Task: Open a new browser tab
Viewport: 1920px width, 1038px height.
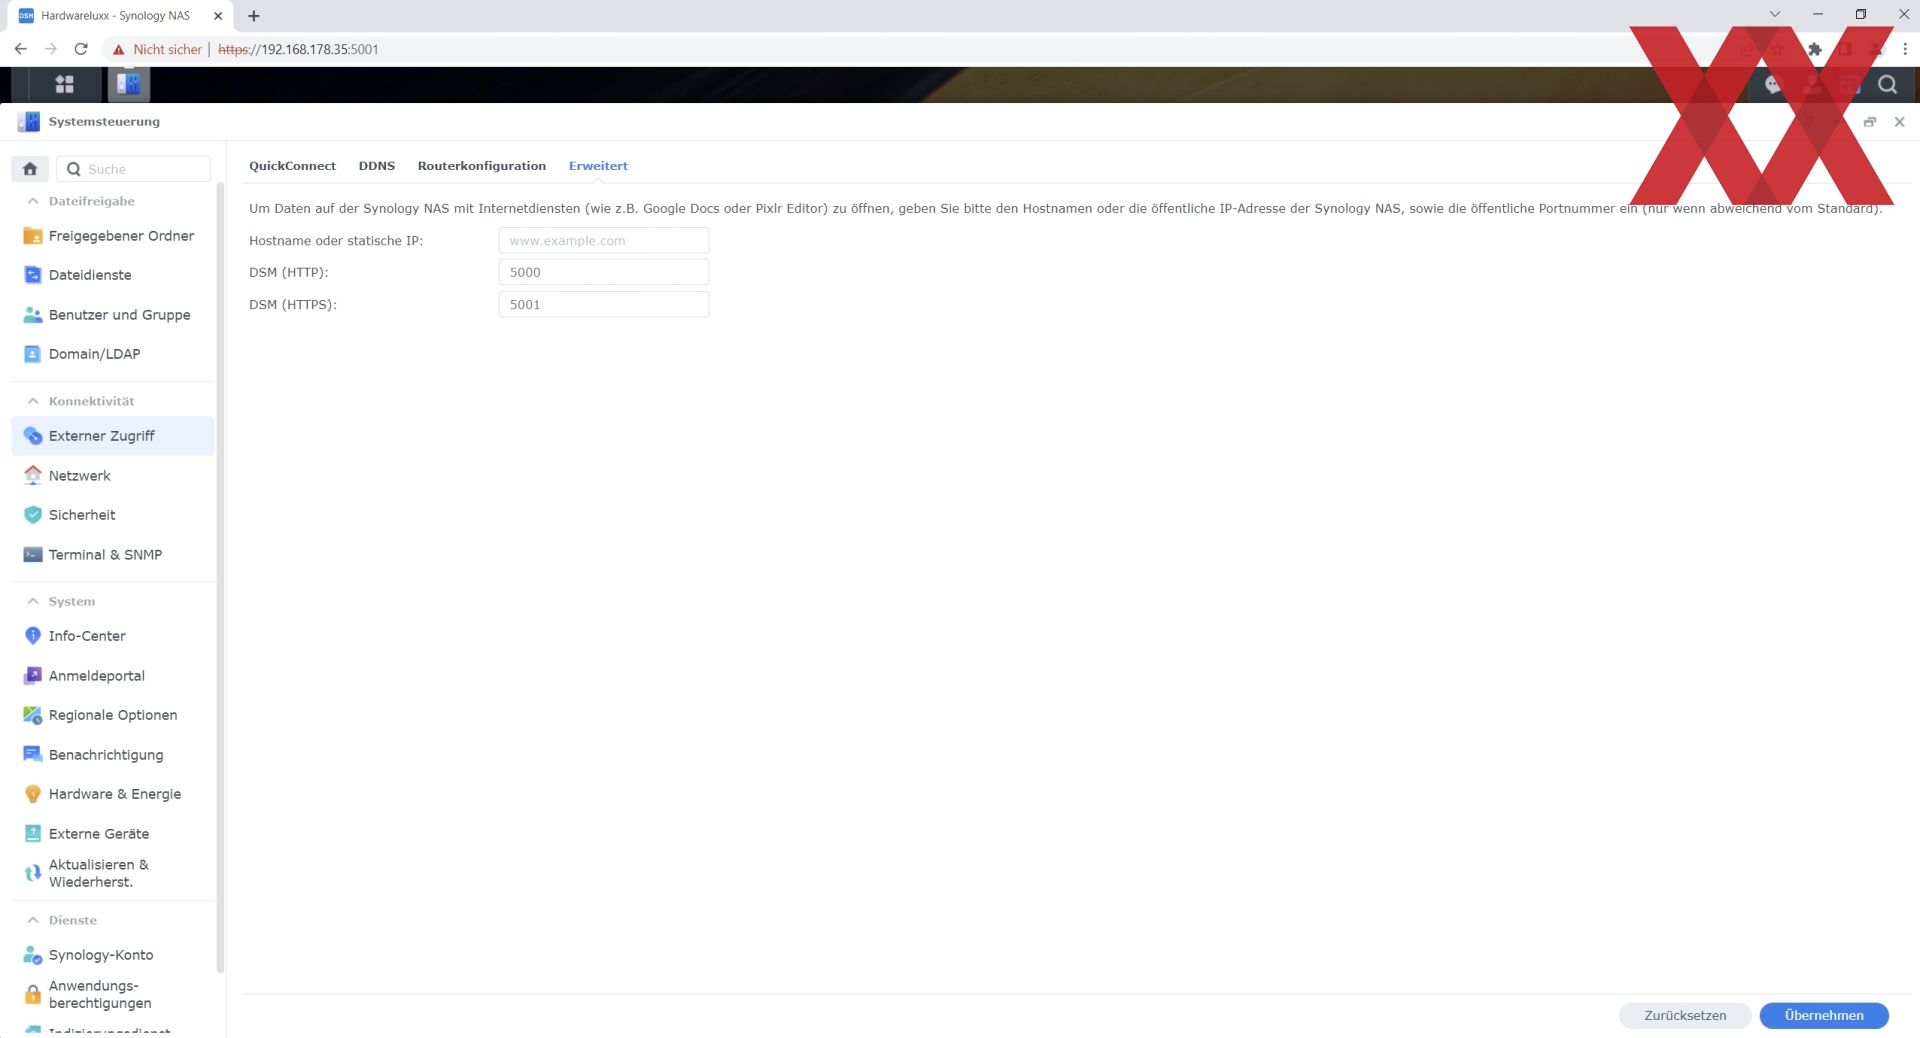Action: [254, 16]
